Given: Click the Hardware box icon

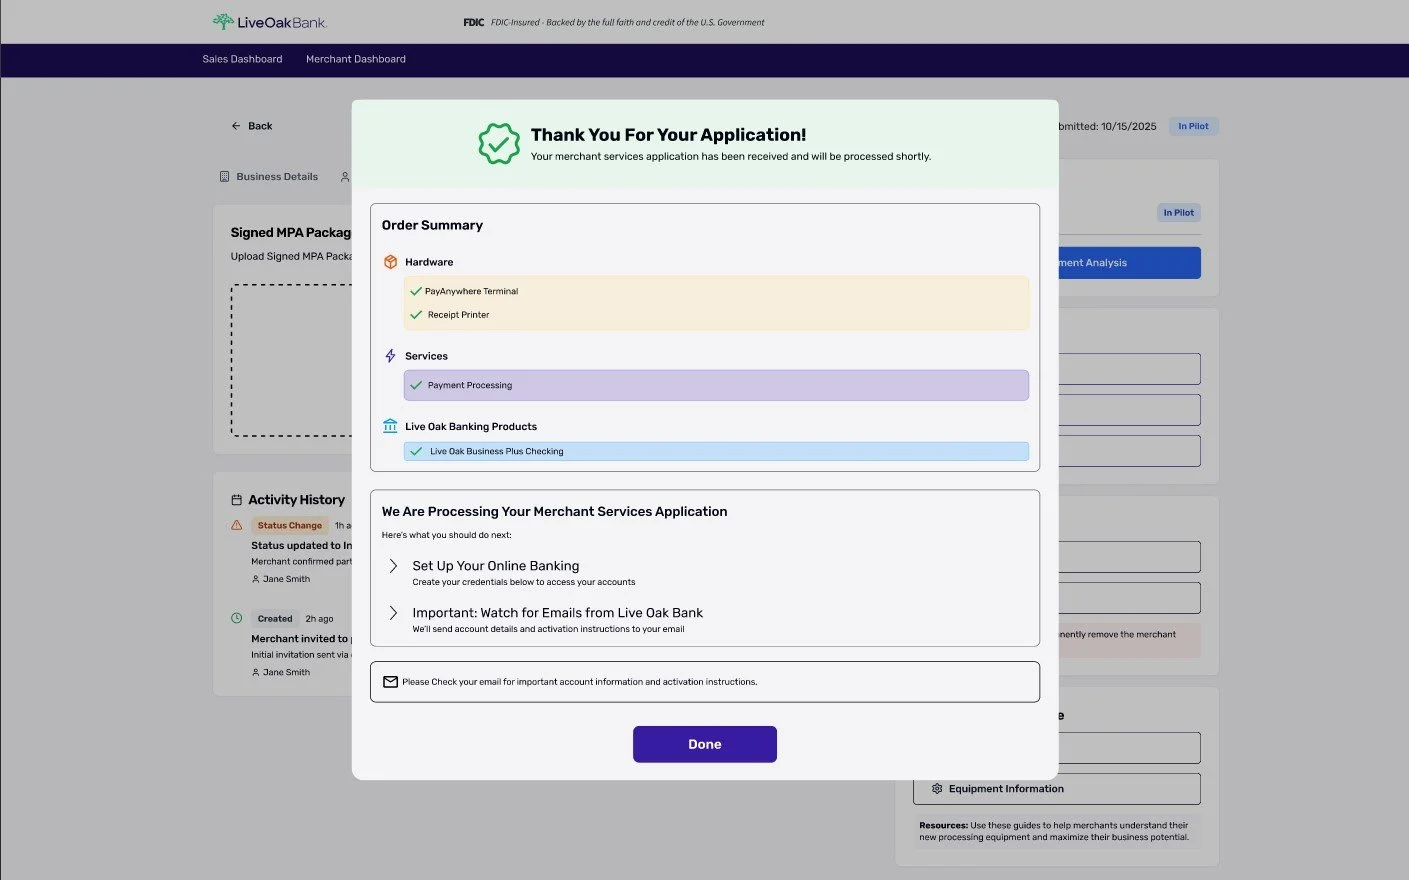Looking at the screenshot, I should pos(390,262).
